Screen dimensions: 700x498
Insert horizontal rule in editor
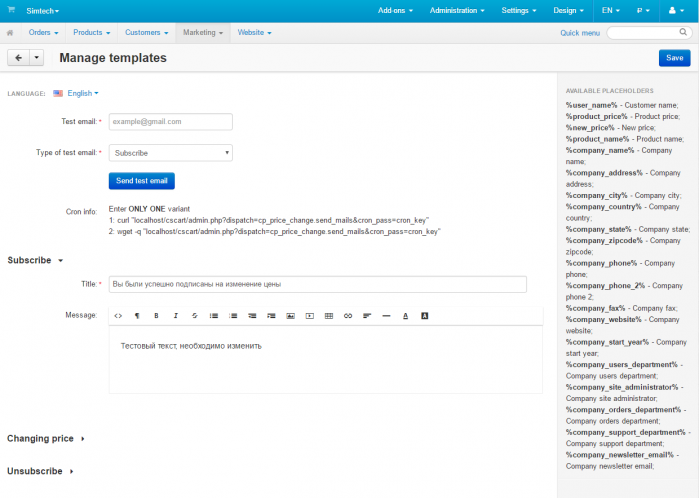[386, 316]
